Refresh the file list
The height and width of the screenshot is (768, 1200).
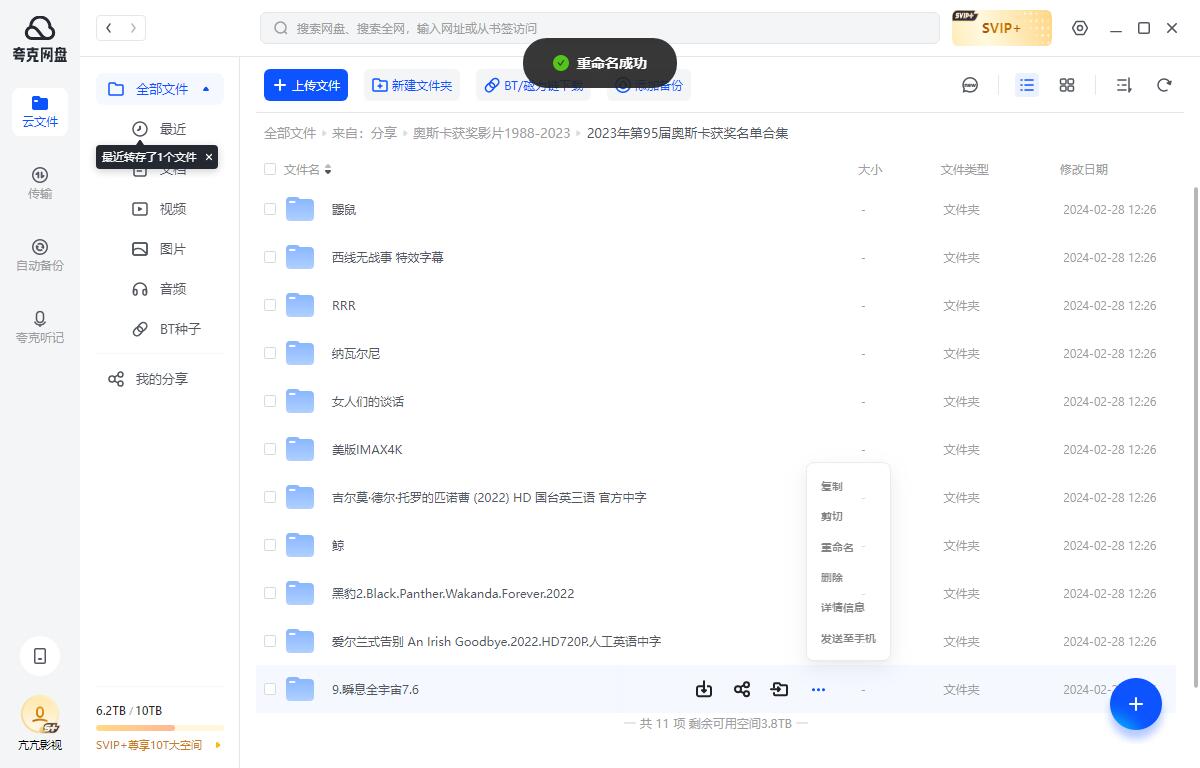[1164, 85]
